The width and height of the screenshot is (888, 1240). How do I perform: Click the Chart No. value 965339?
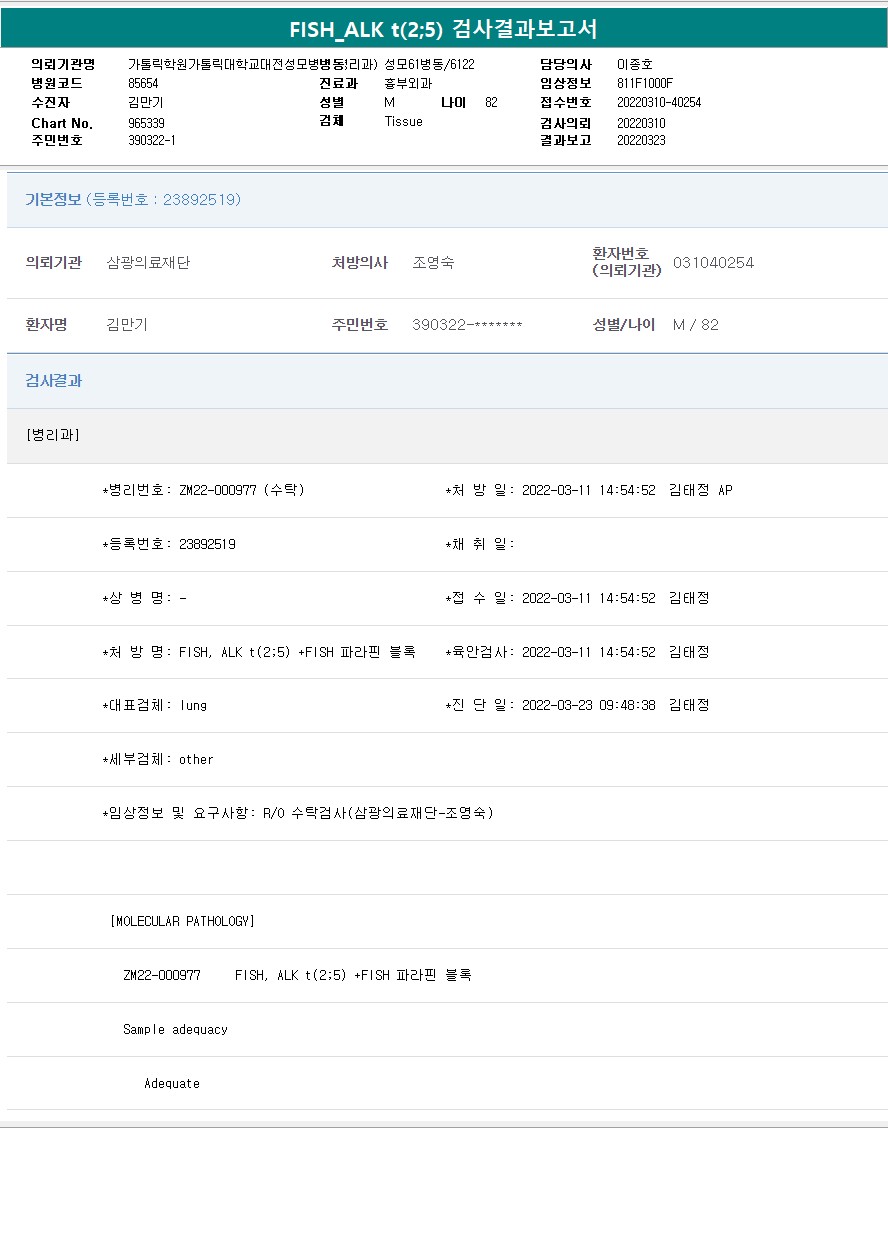[x=139, y=123]
